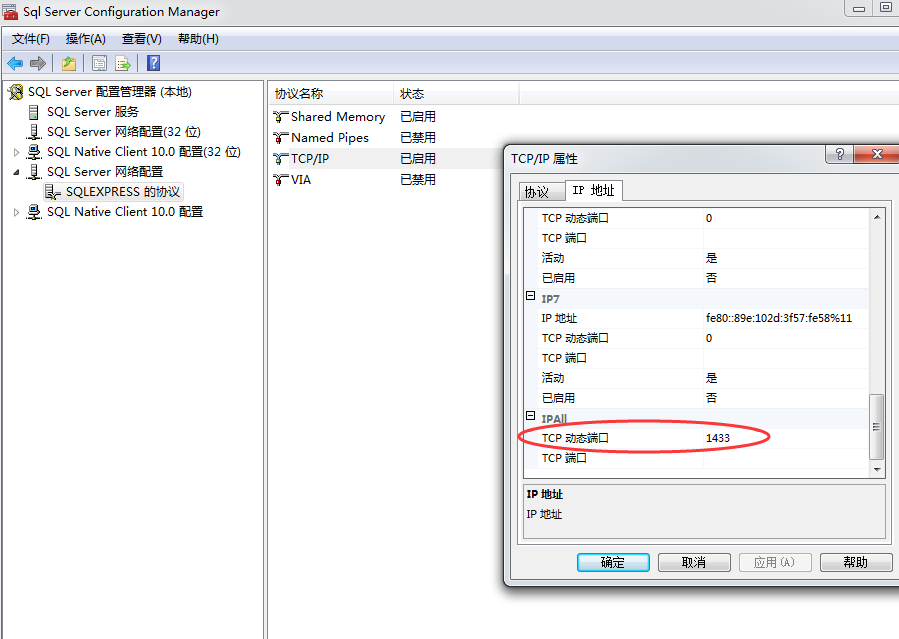
Task: Click the Forward arrow toolbar icon
Action: coord(38,63)
